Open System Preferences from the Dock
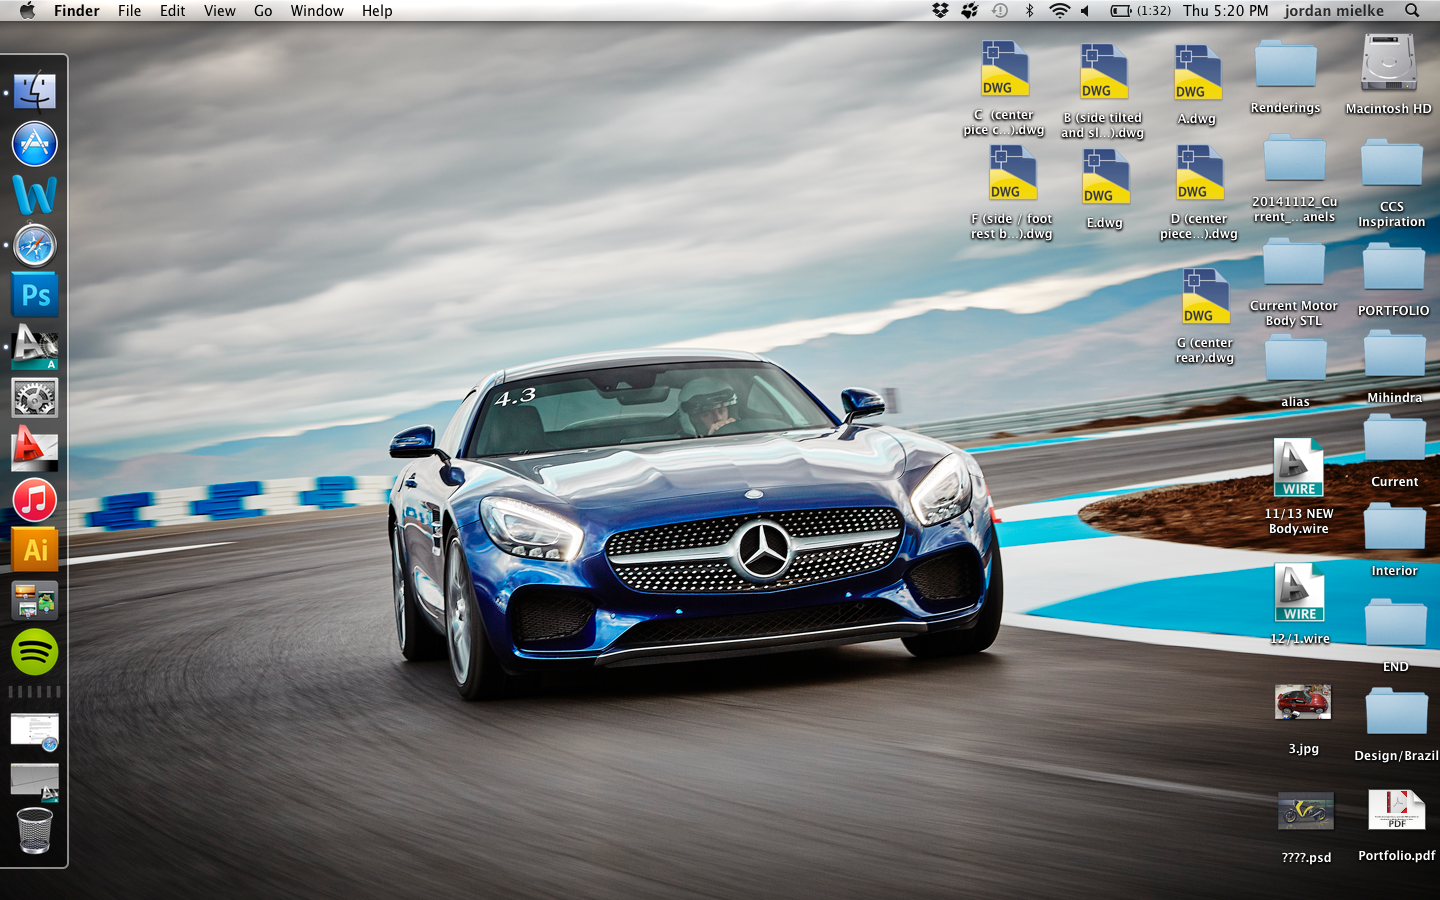Viewport: 1440px width, 900px height. (x=35, y=398)
